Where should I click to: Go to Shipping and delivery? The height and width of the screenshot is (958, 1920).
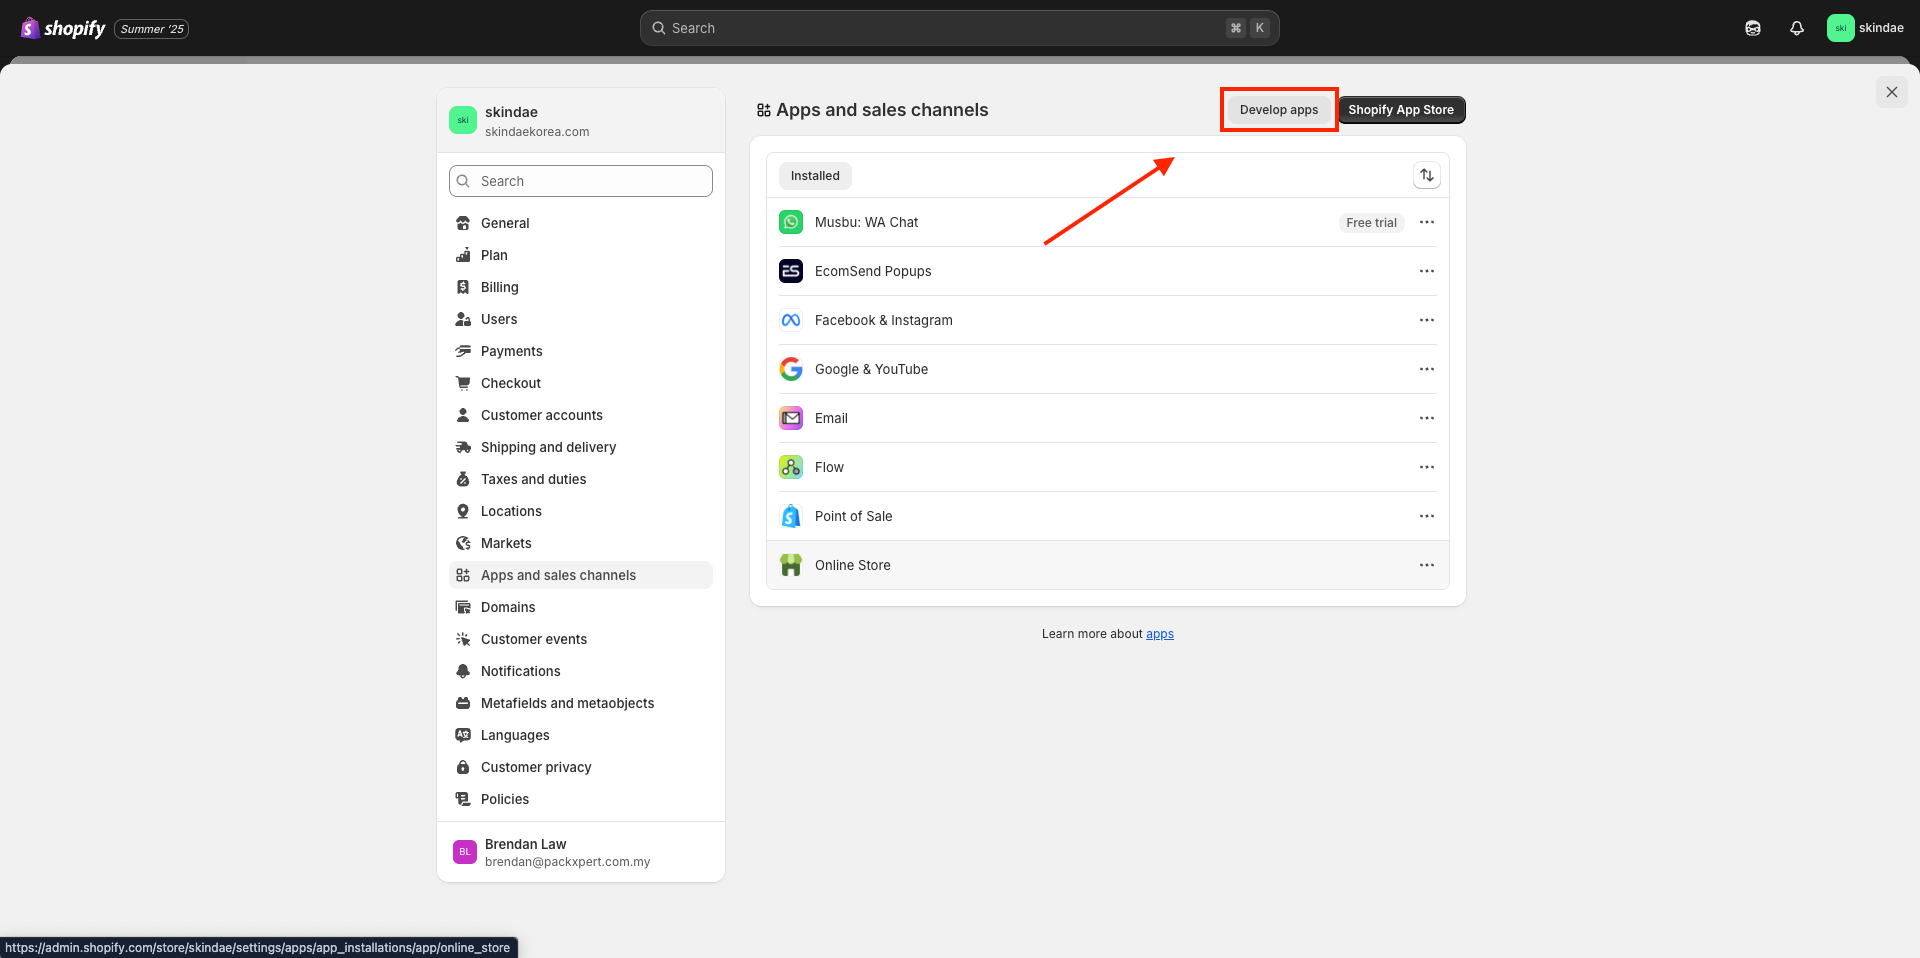point(581,447)
